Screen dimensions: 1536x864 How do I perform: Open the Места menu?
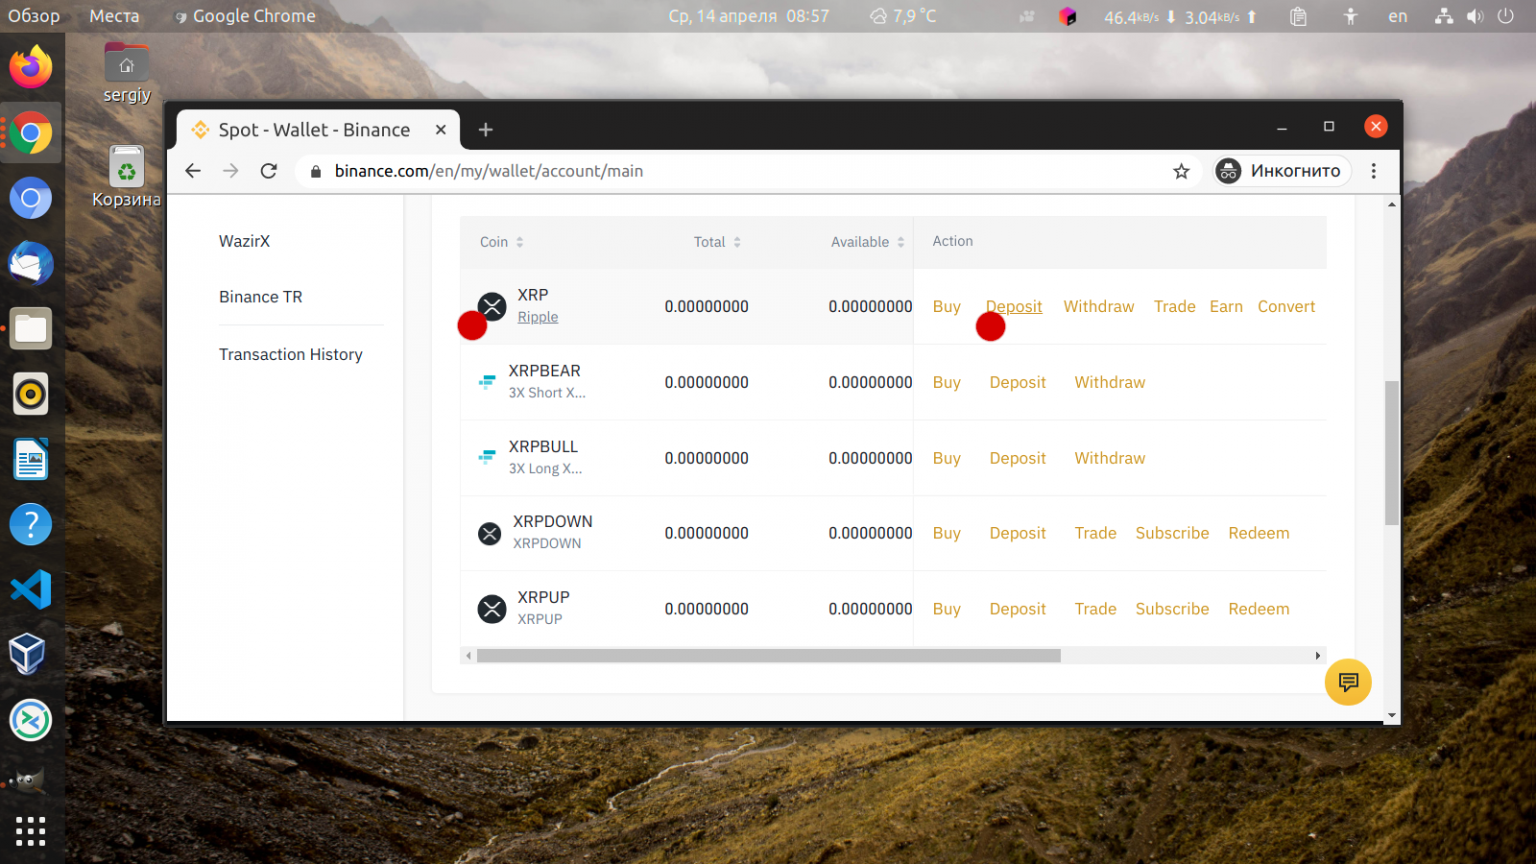[114, 16]
